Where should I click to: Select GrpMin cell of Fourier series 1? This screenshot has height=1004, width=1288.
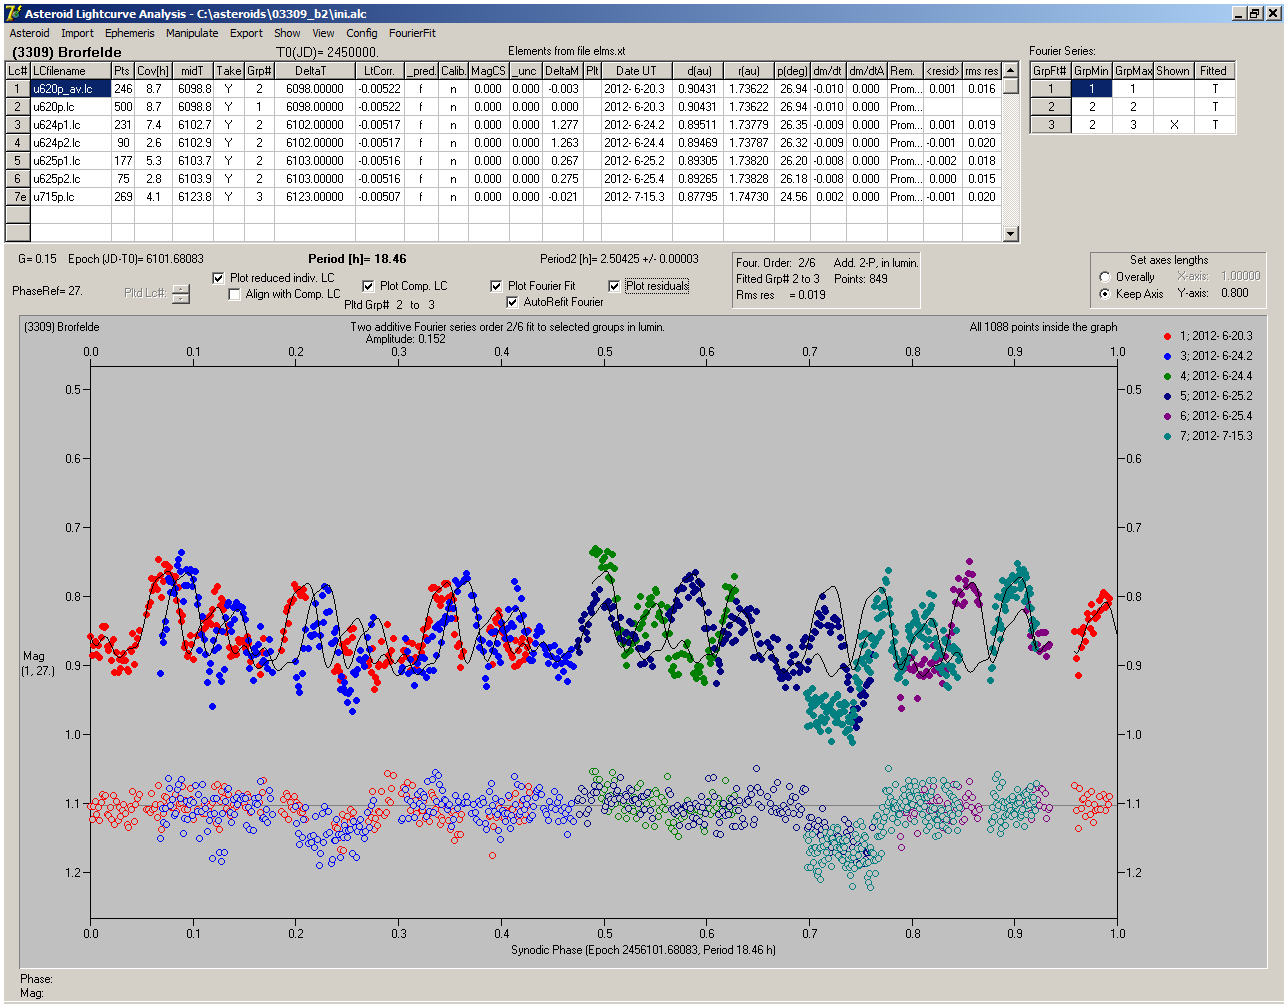click(1092, 89)
